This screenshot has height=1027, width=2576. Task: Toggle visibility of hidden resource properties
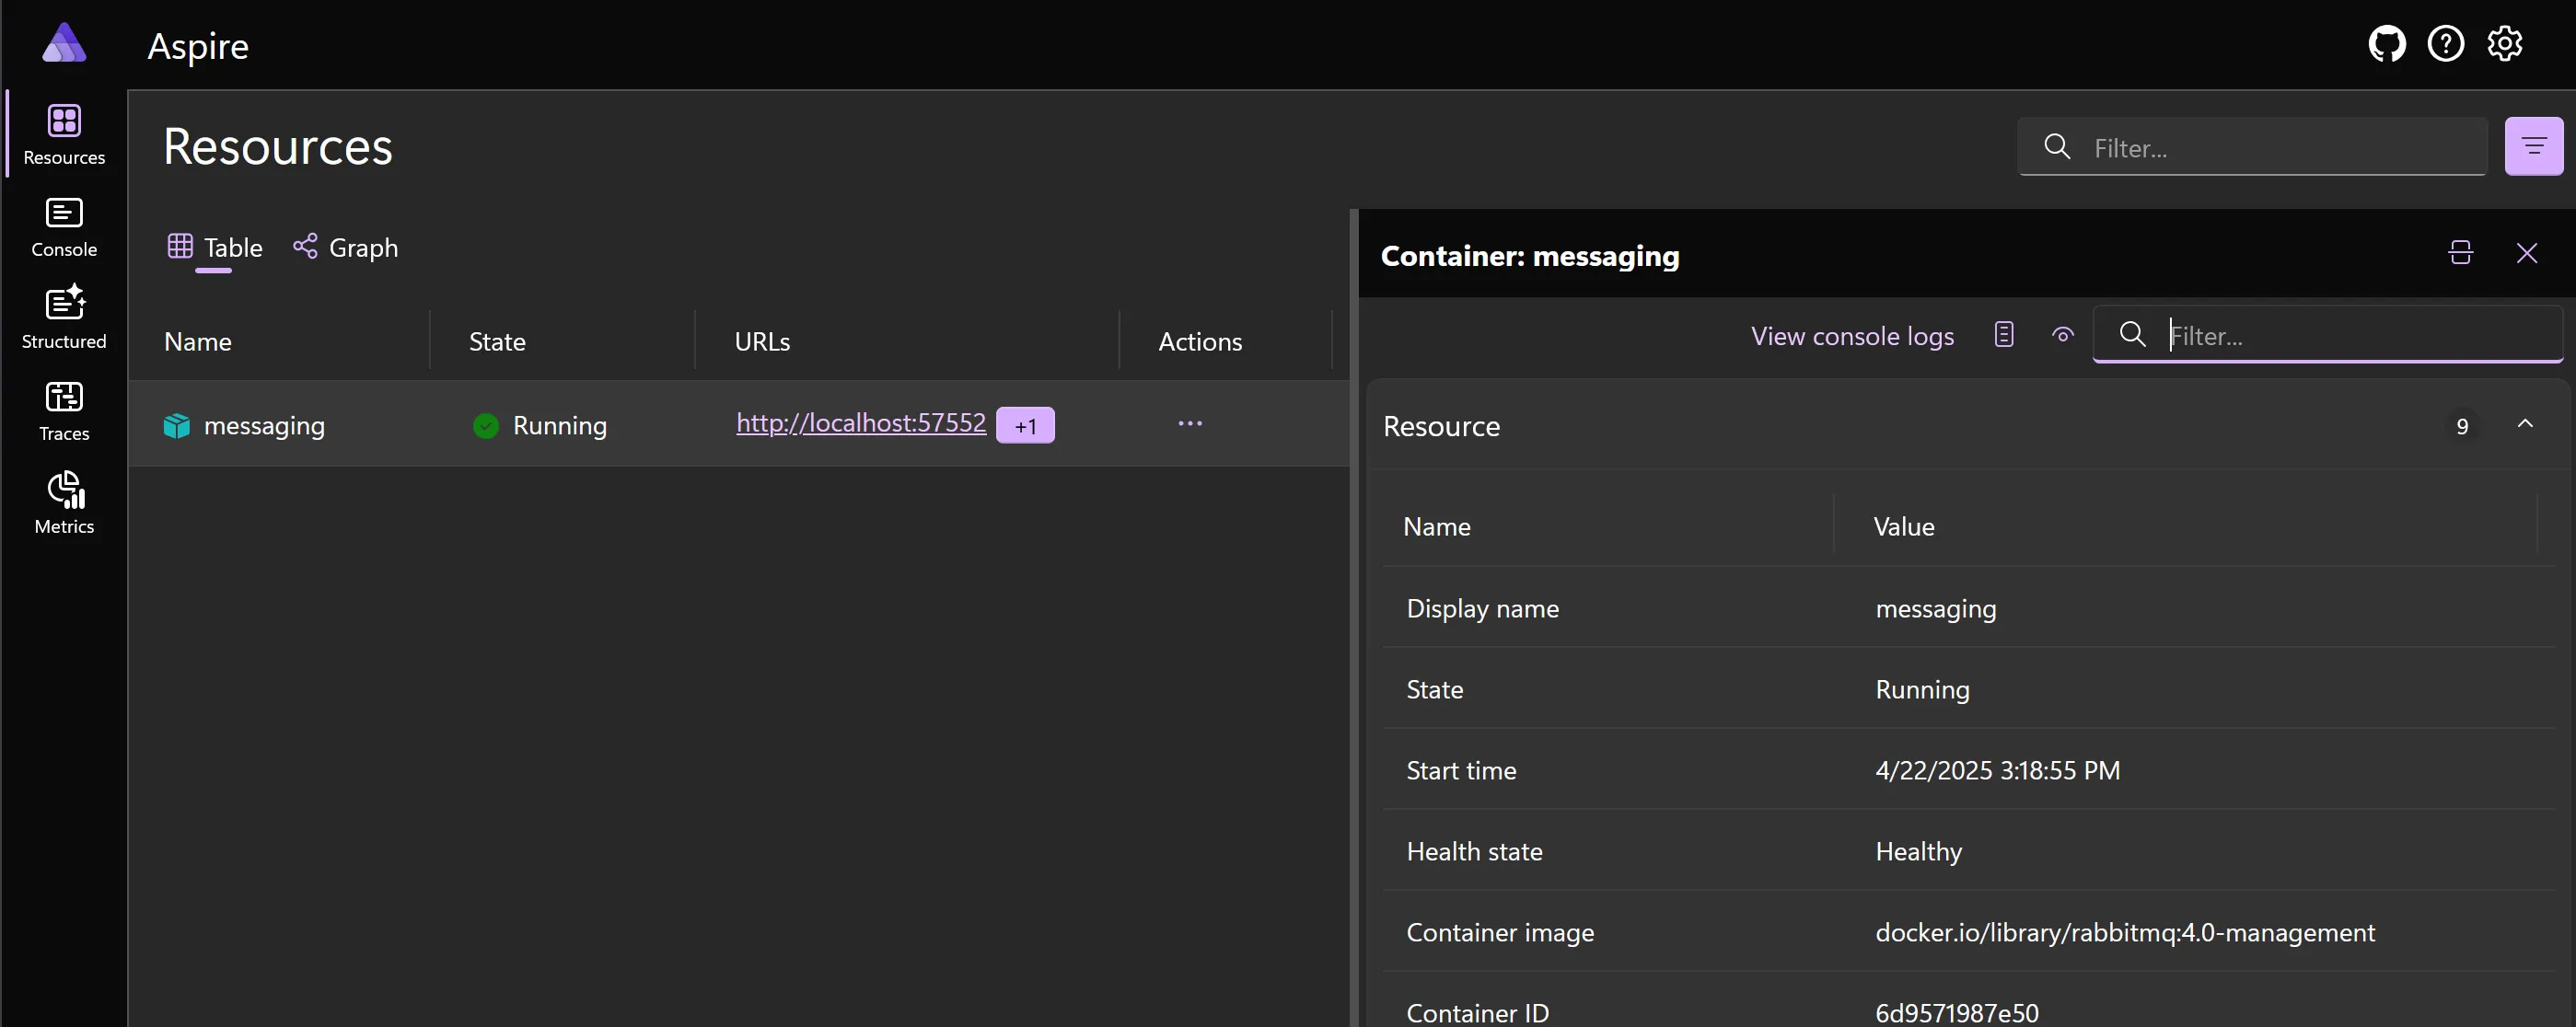(x=2063, y=335)
